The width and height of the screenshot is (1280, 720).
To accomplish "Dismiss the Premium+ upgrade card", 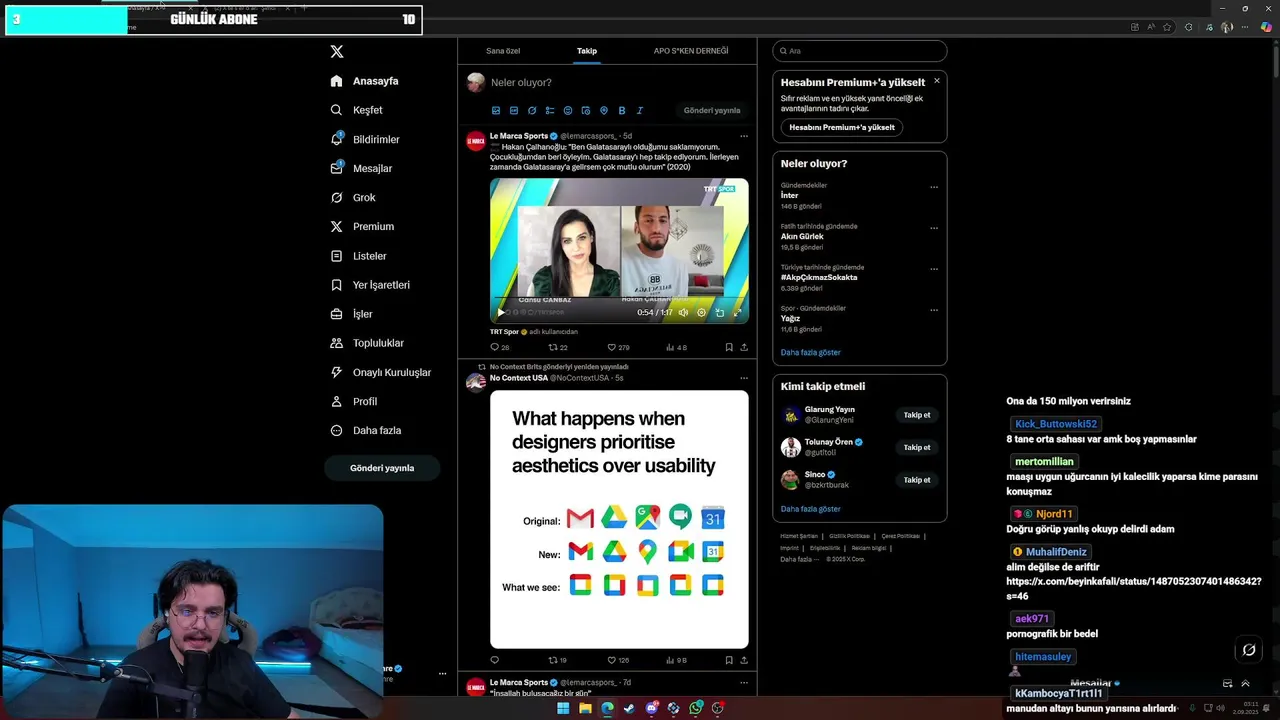I will point(936,81).
